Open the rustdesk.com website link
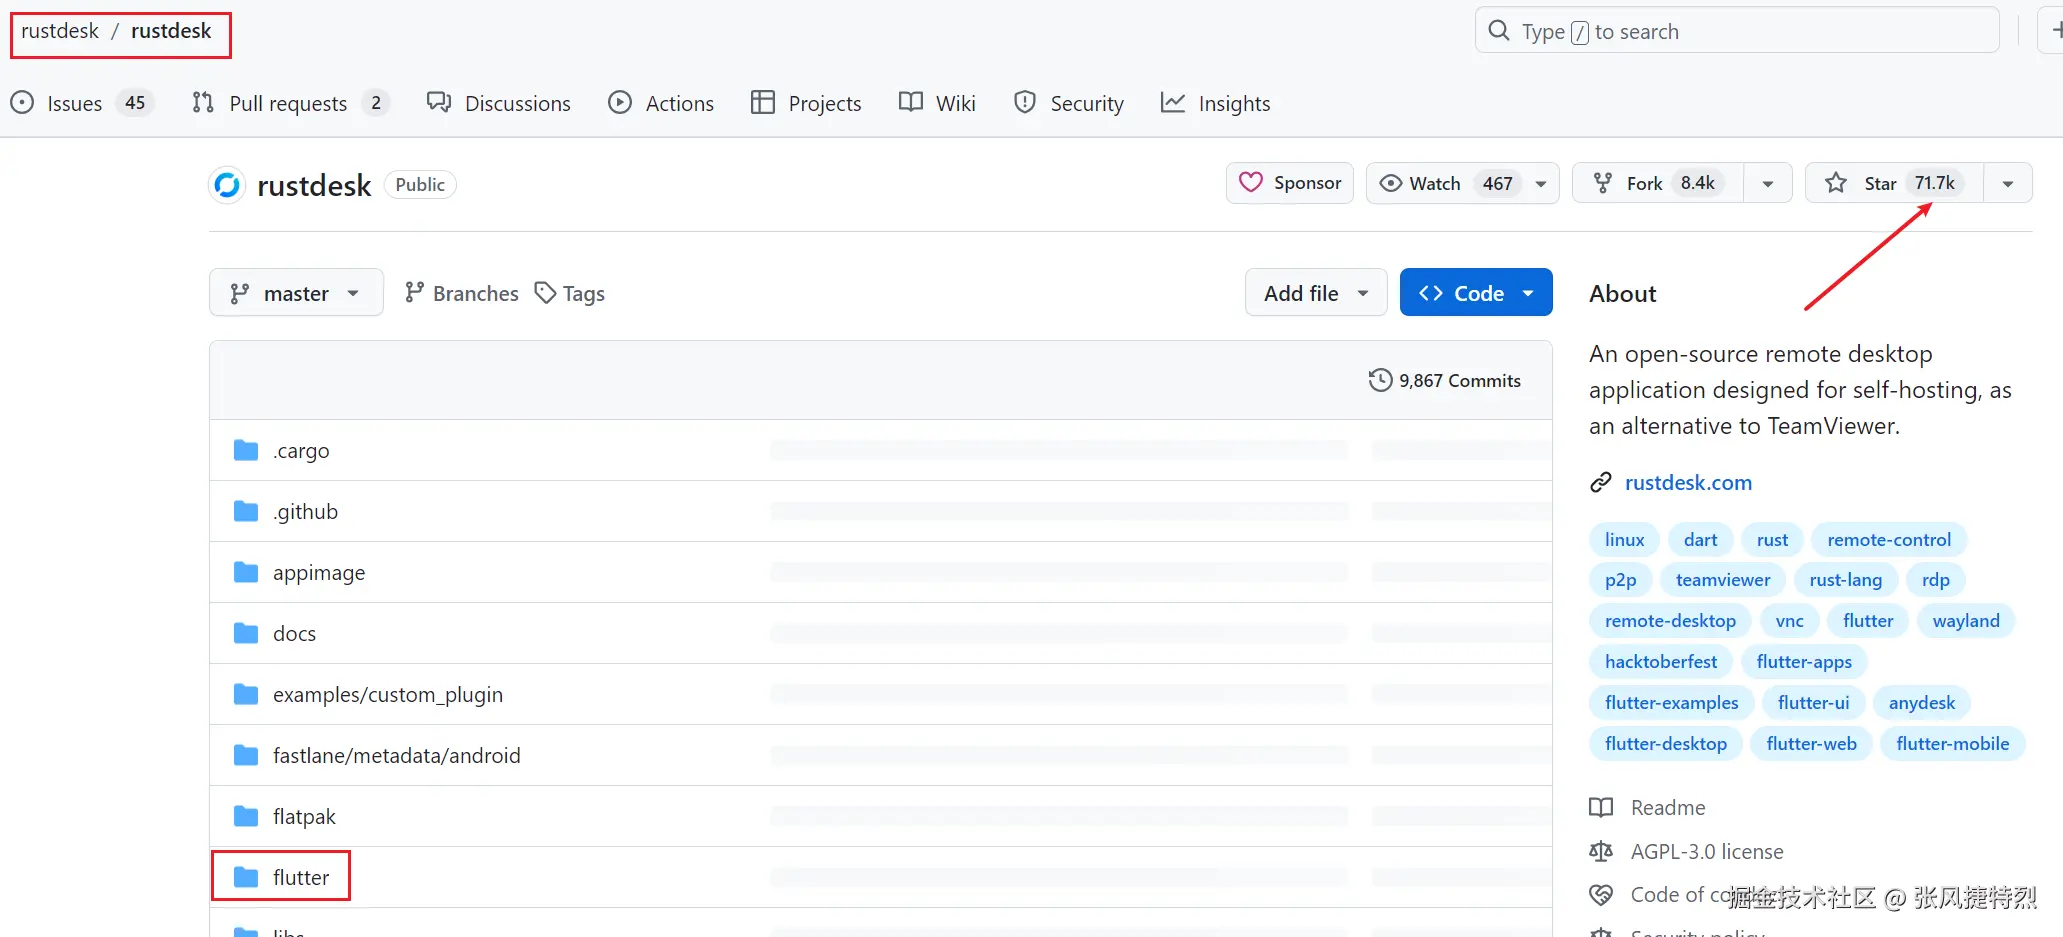 click(x=1688, y=483)
